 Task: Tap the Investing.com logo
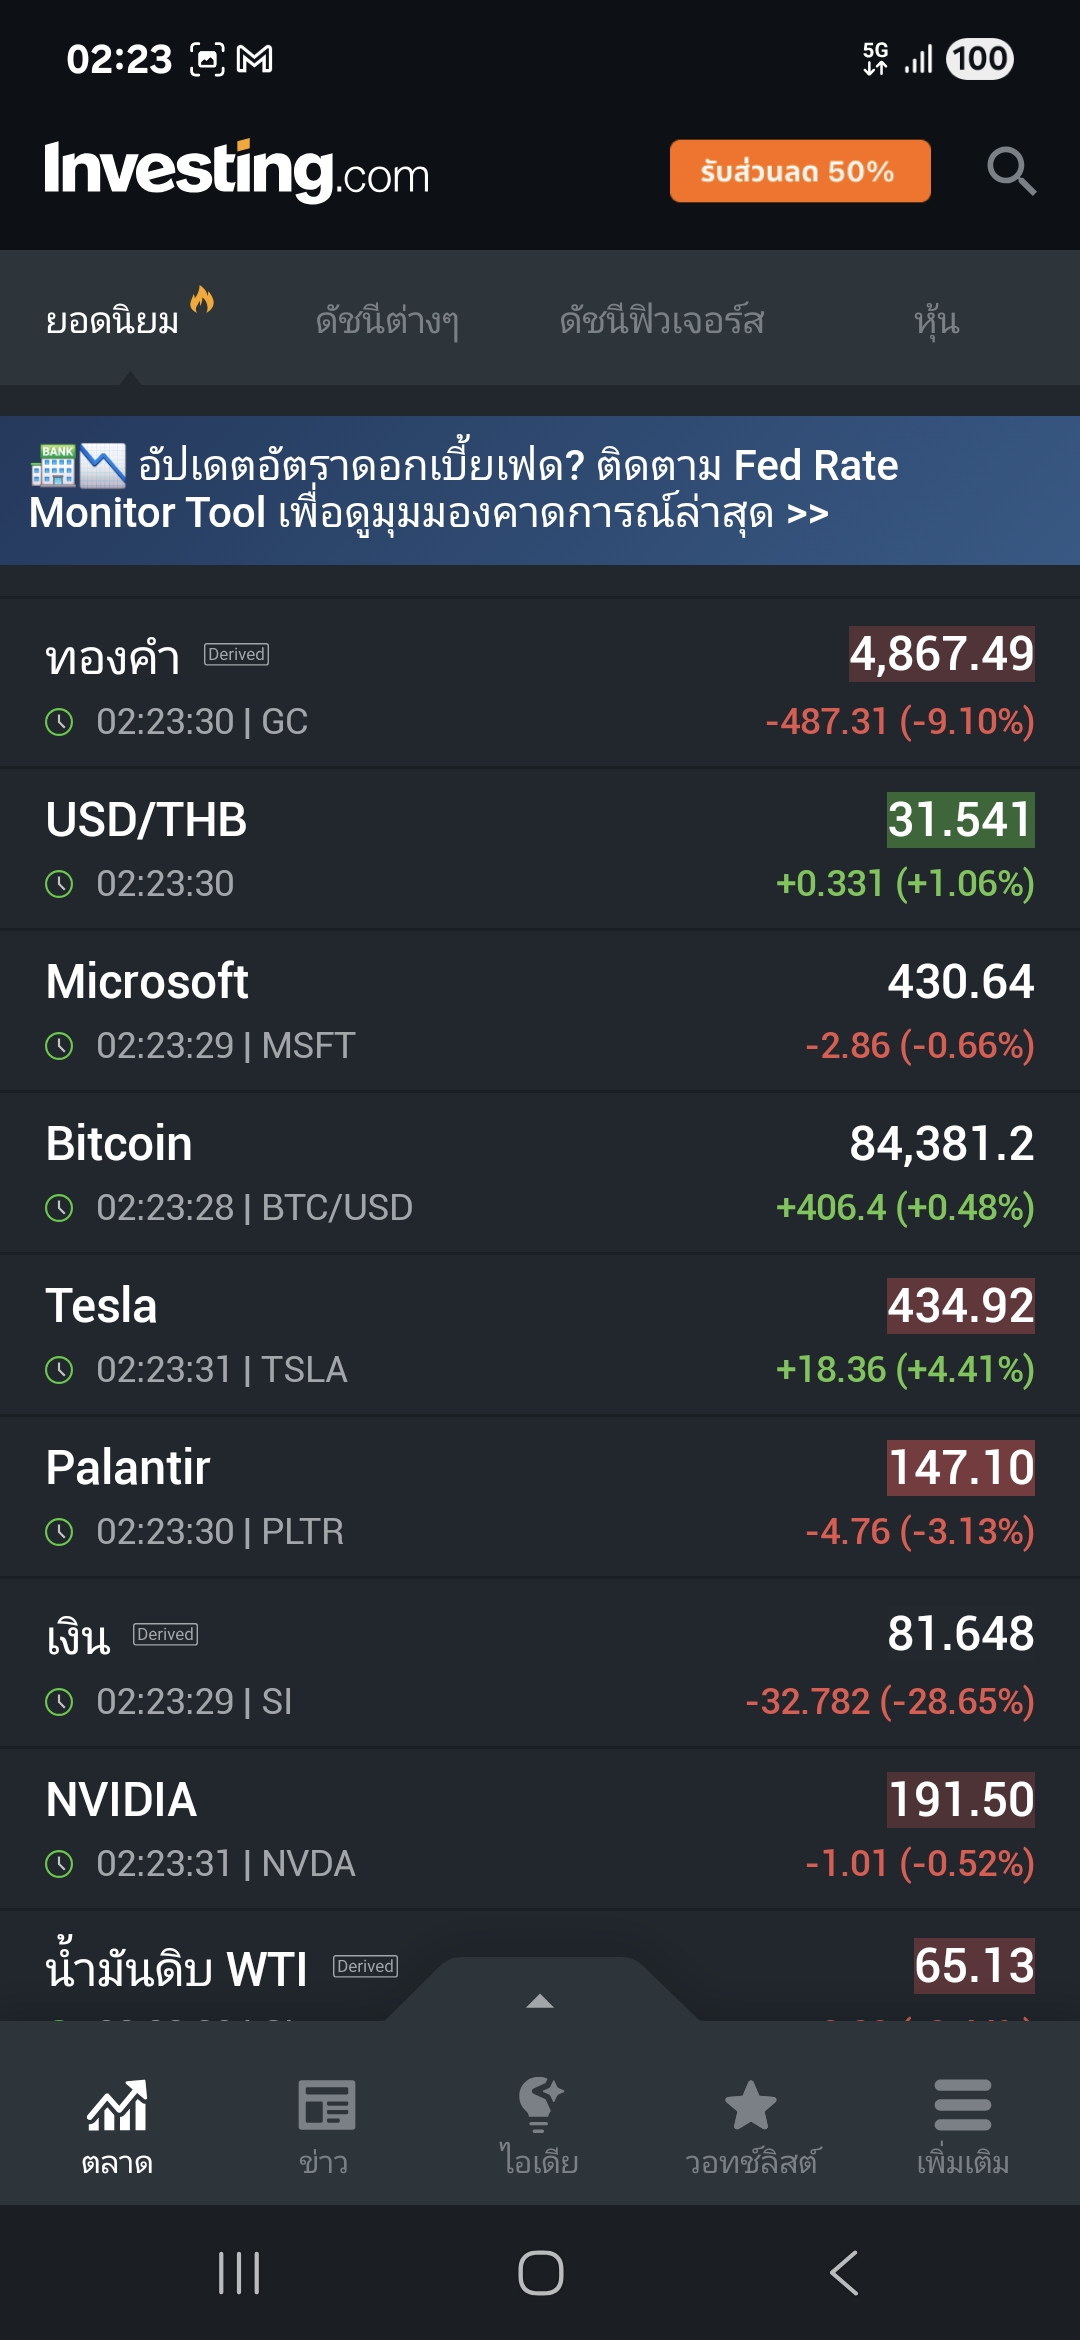pyautogui.click(x=237, y=171)
